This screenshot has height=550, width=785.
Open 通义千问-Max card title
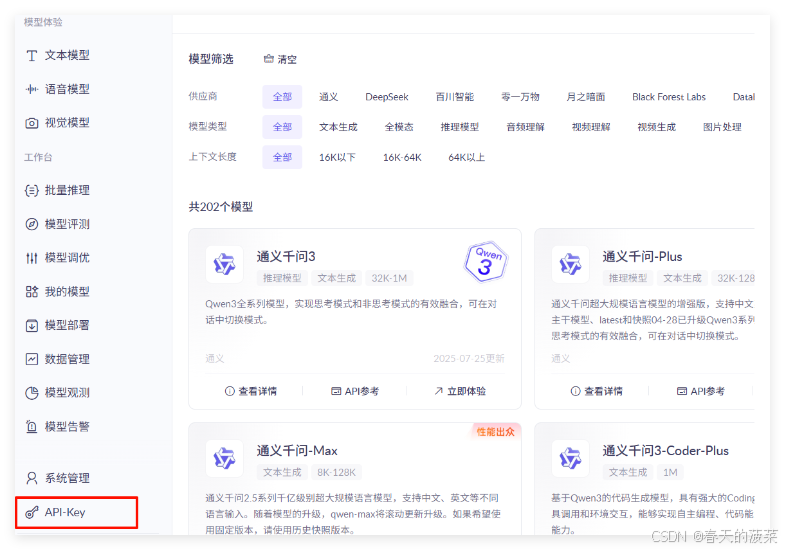tap(297, 451)
